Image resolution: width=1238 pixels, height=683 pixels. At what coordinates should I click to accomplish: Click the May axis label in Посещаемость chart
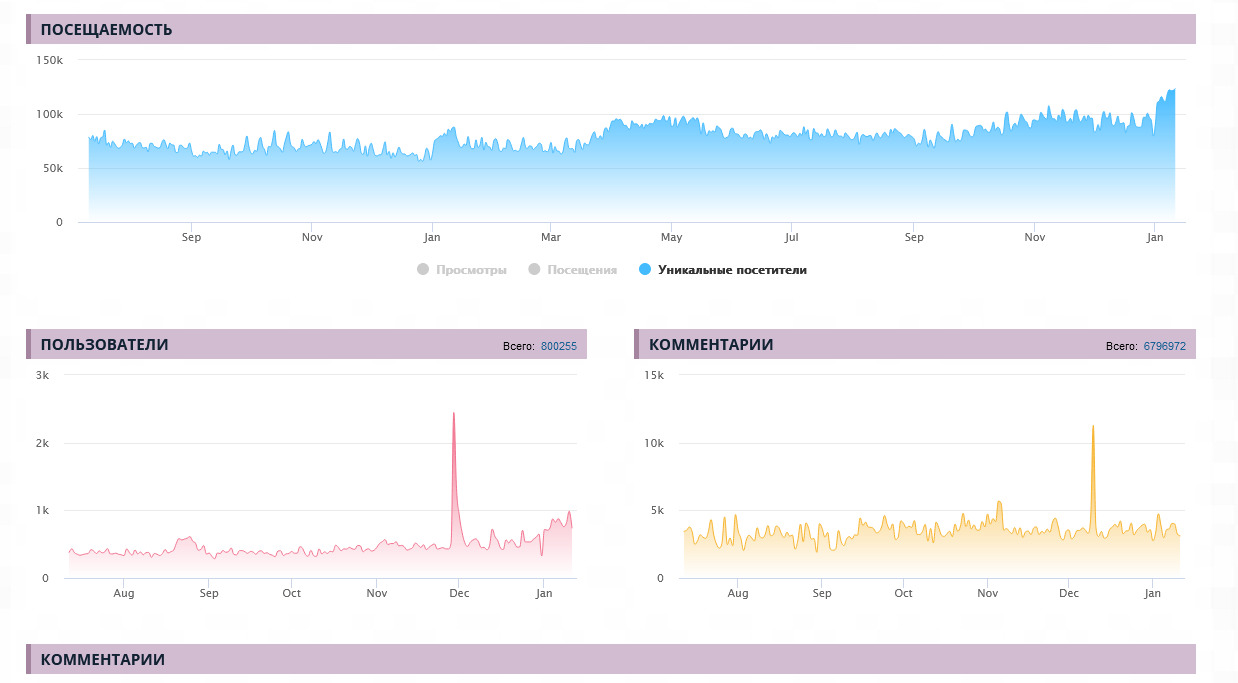click(671, 238)
